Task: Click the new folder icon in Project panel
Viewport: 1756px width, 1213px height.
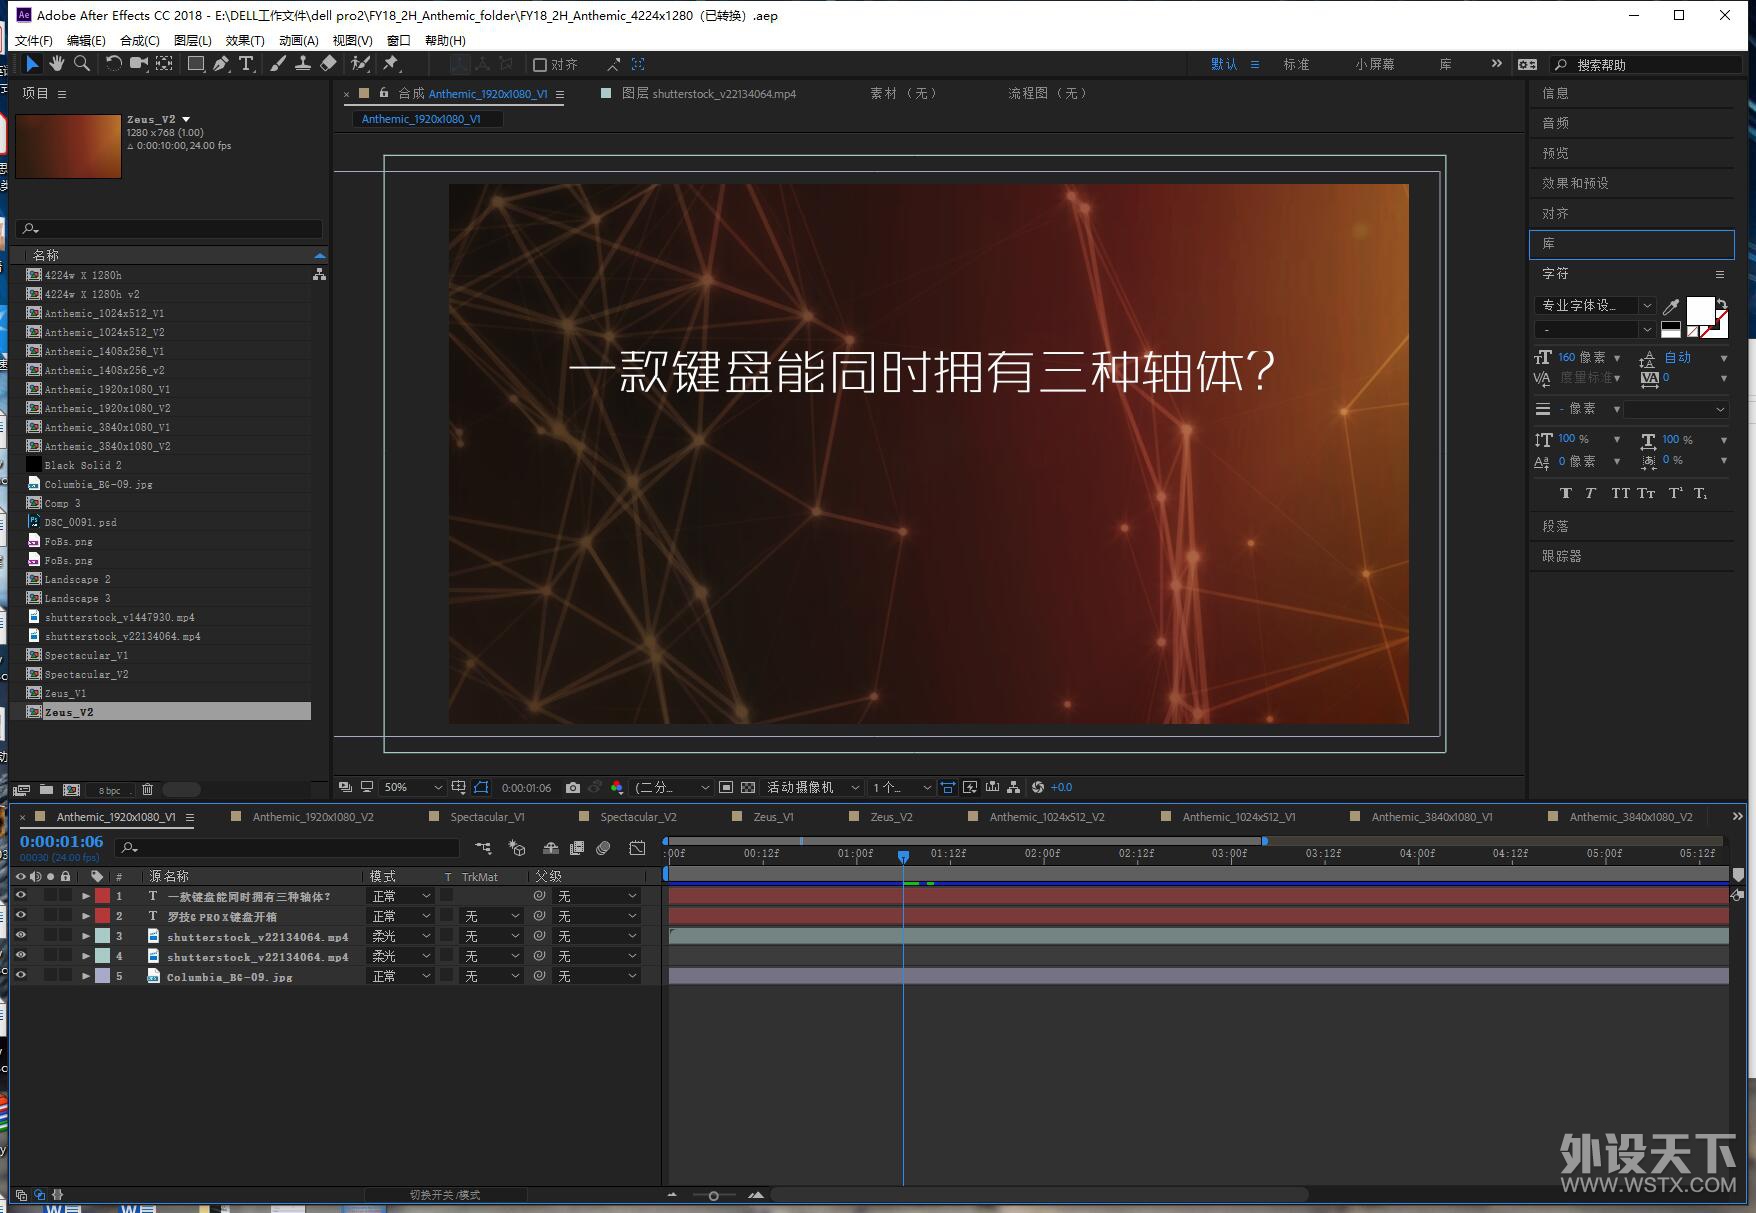Action: coord(46,790)
